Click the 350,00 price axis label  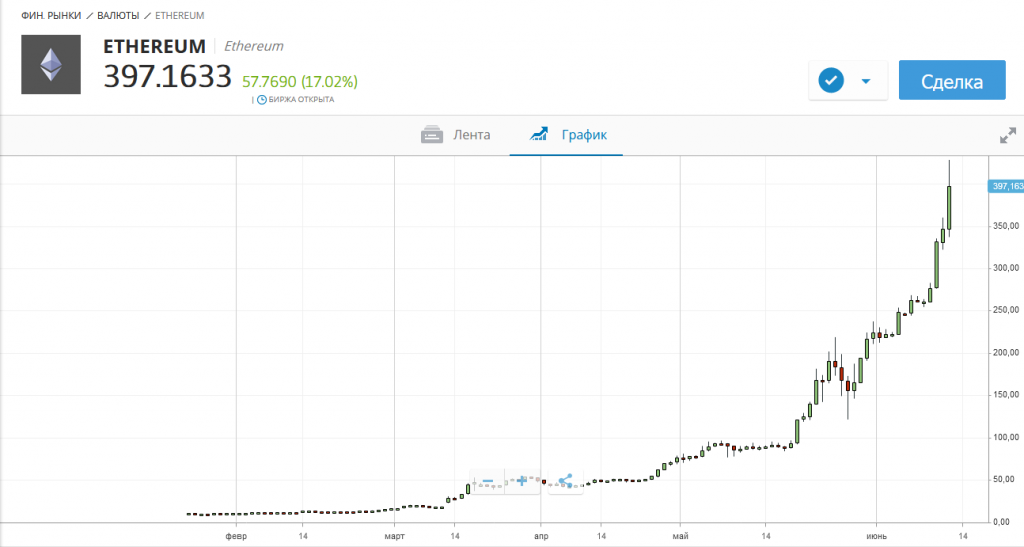point(1006,226)
